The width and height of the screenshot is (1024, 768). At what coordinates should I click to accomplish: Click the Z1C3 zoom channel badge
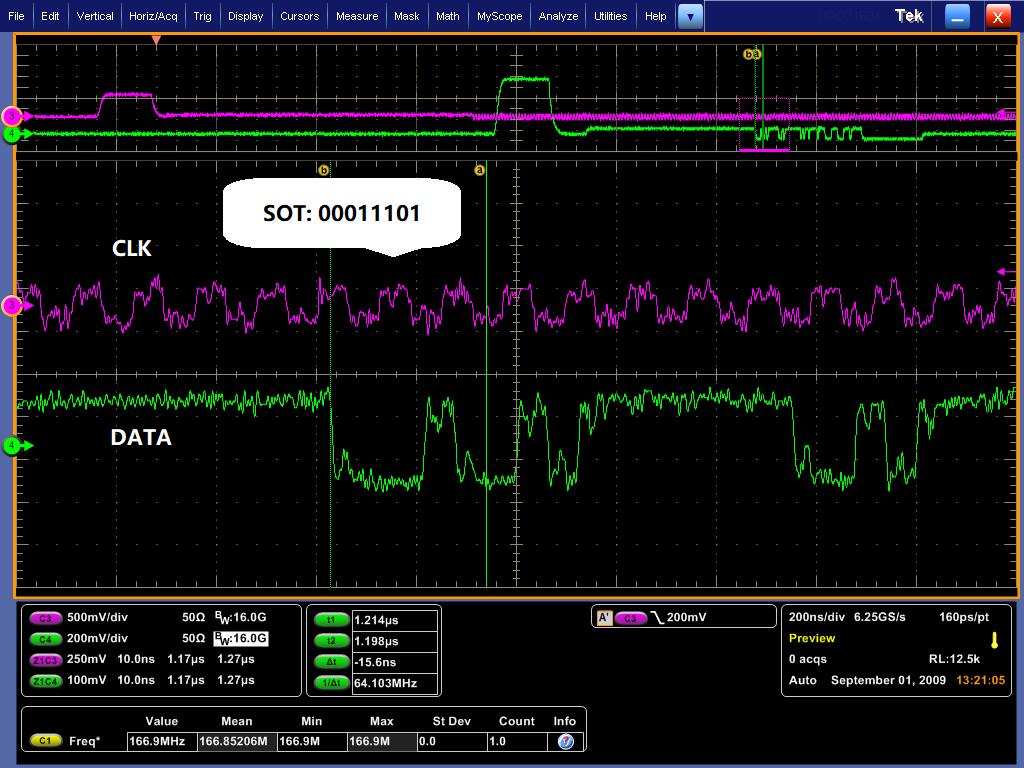coord(46,659)
